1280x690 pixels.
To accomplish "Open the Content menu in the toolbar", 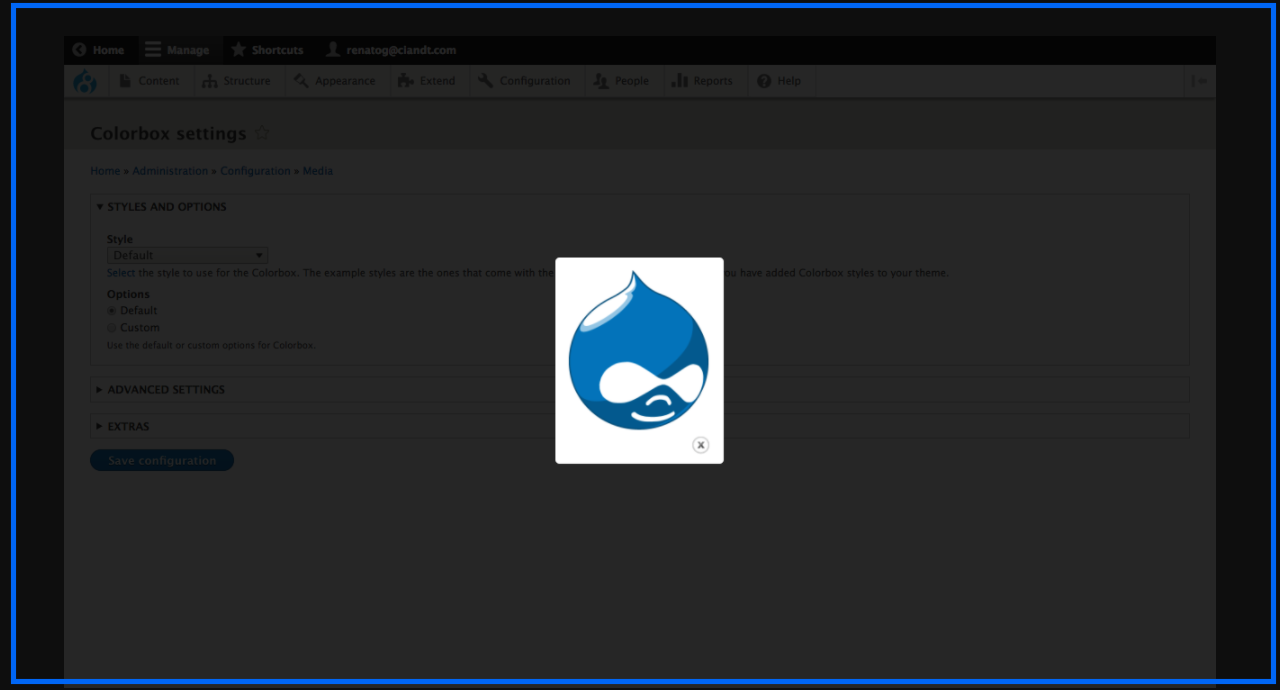I will tap(149, 81).
